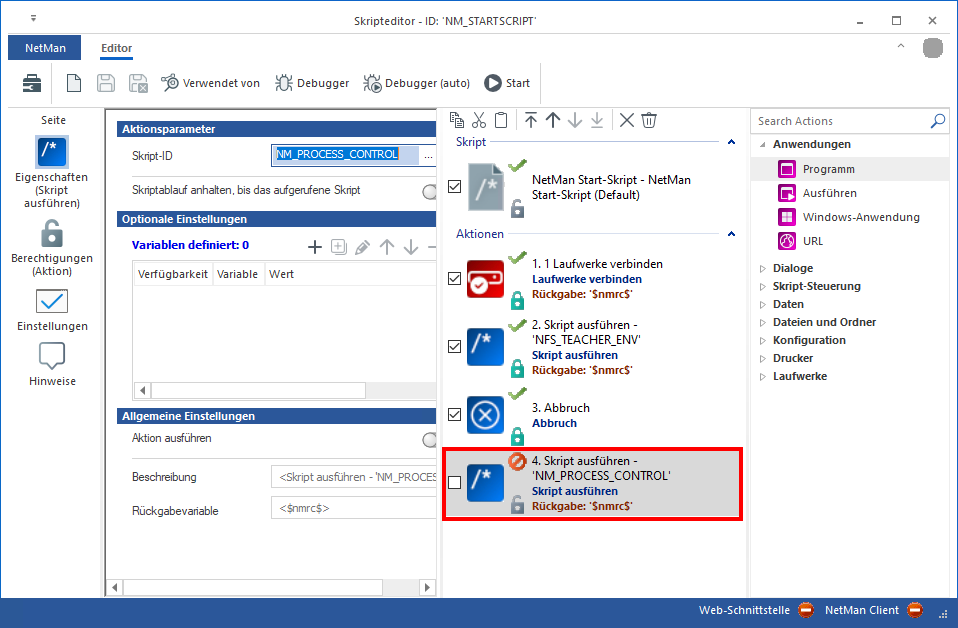Open the Einstellungen page icon

coord(51,302)
